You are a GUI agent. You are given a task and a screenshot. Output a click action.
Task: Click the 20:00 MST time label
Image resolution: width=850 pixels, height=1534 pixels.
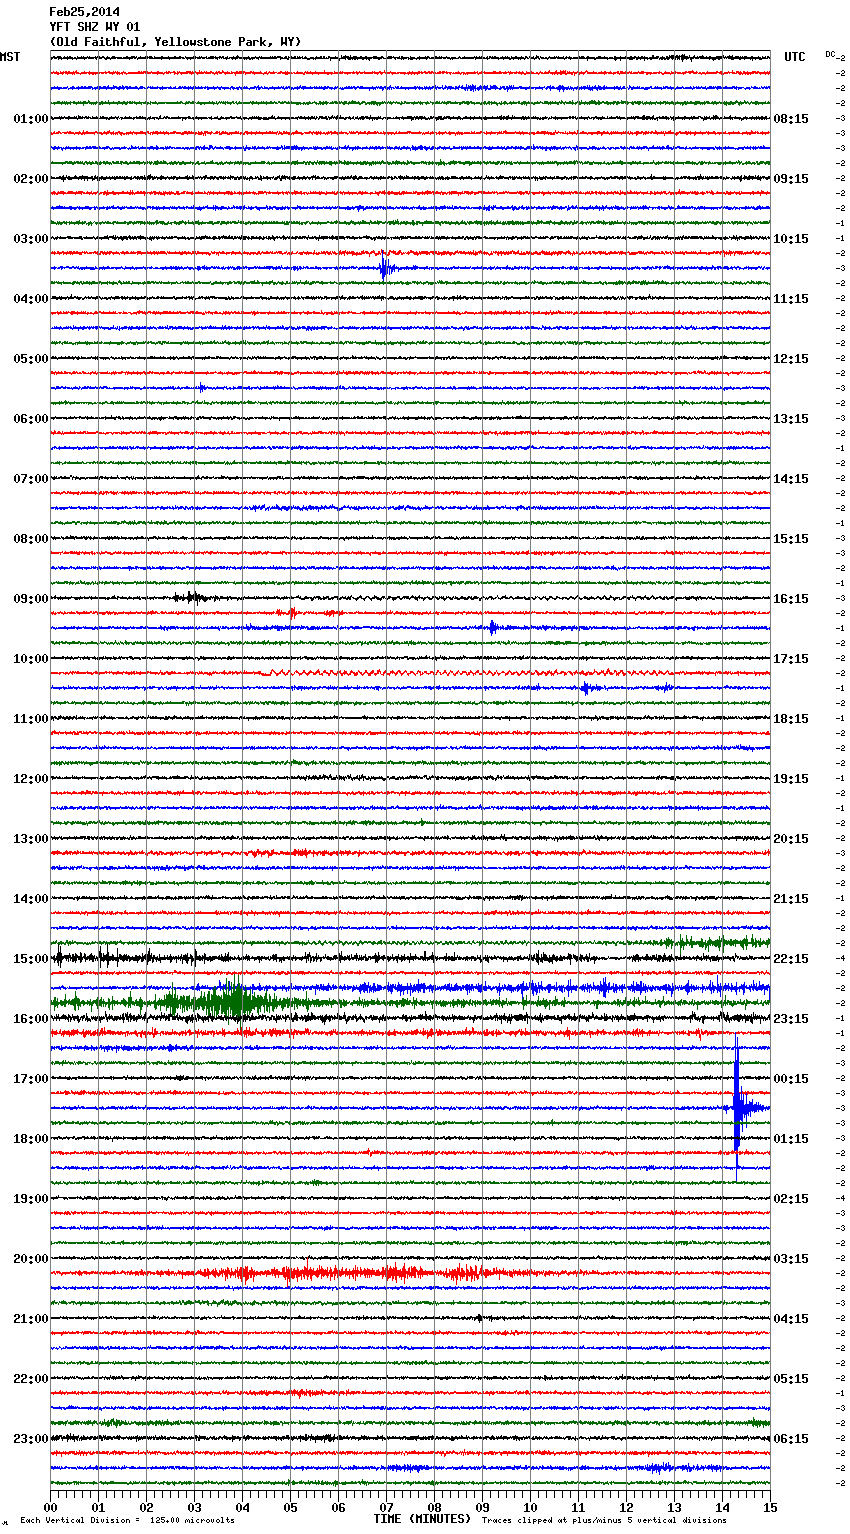pyautogui.click(x=31, y=1259)
